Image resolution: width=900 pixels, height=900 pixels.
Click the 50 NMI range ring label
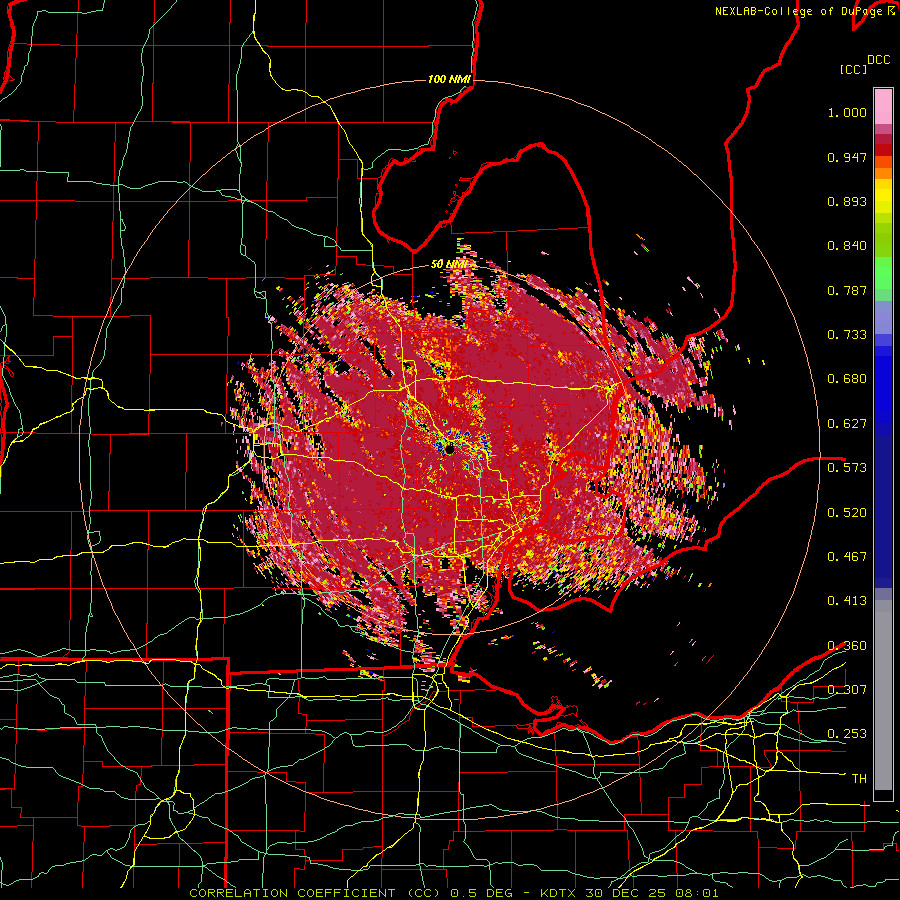(x=449, y=264)
